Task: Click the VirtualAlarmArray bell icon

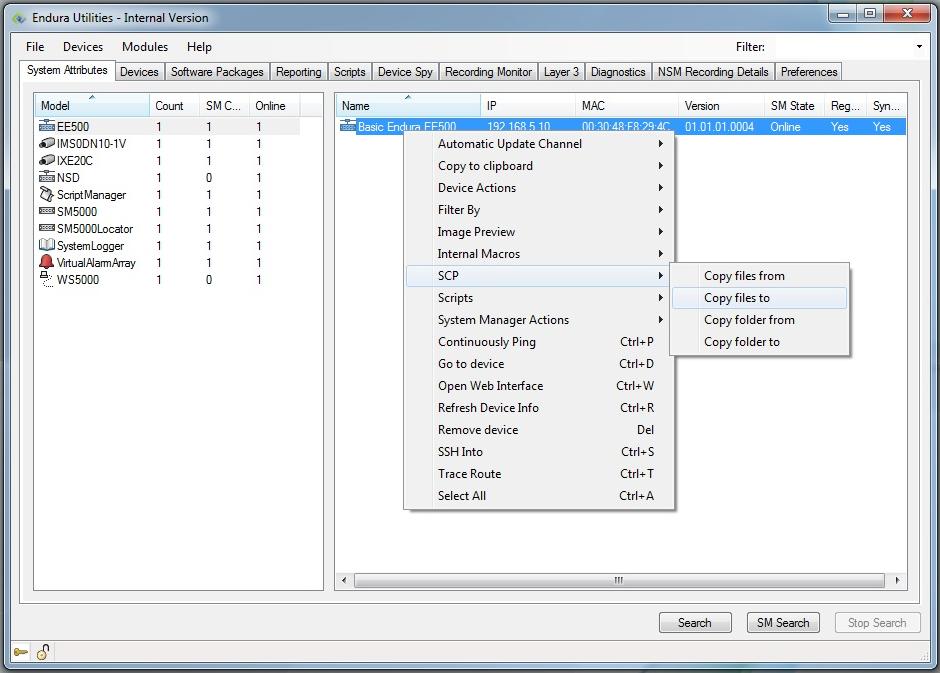Action: (47, 261)
